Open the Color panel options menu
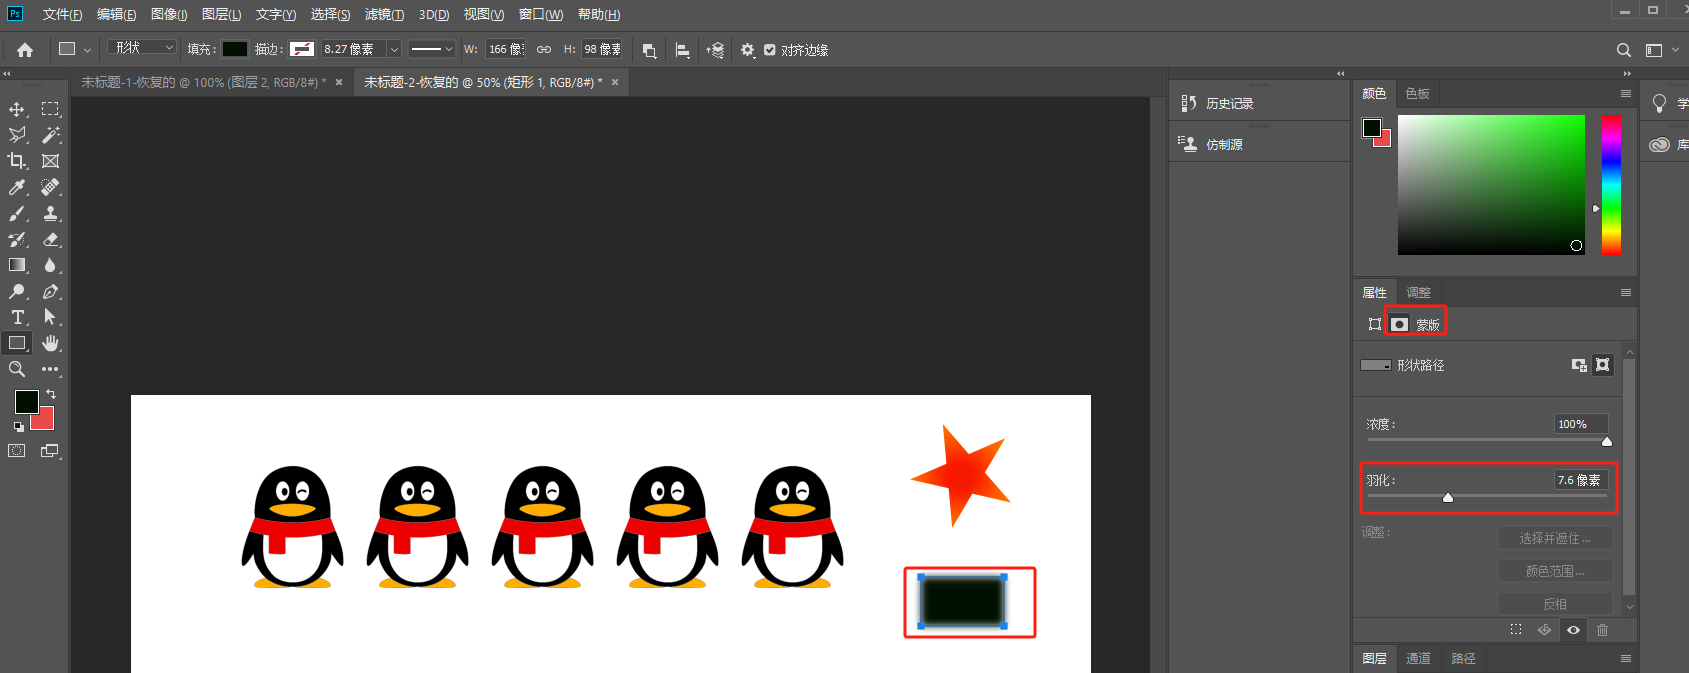1689x673 pixels. click(x=1626, y=93)
